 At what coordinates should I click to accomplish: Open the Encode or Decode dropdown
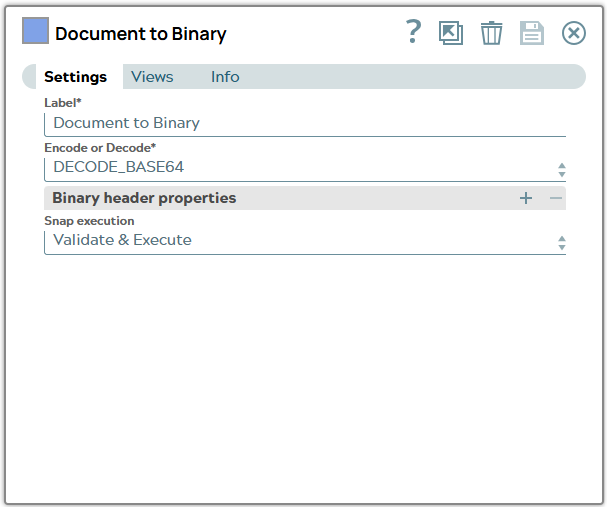305,169
